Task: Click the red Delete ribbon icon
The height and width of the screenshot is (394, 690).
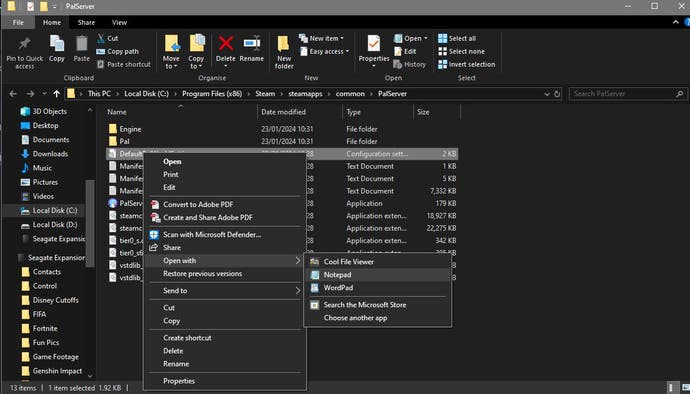Action: [226, 44]
